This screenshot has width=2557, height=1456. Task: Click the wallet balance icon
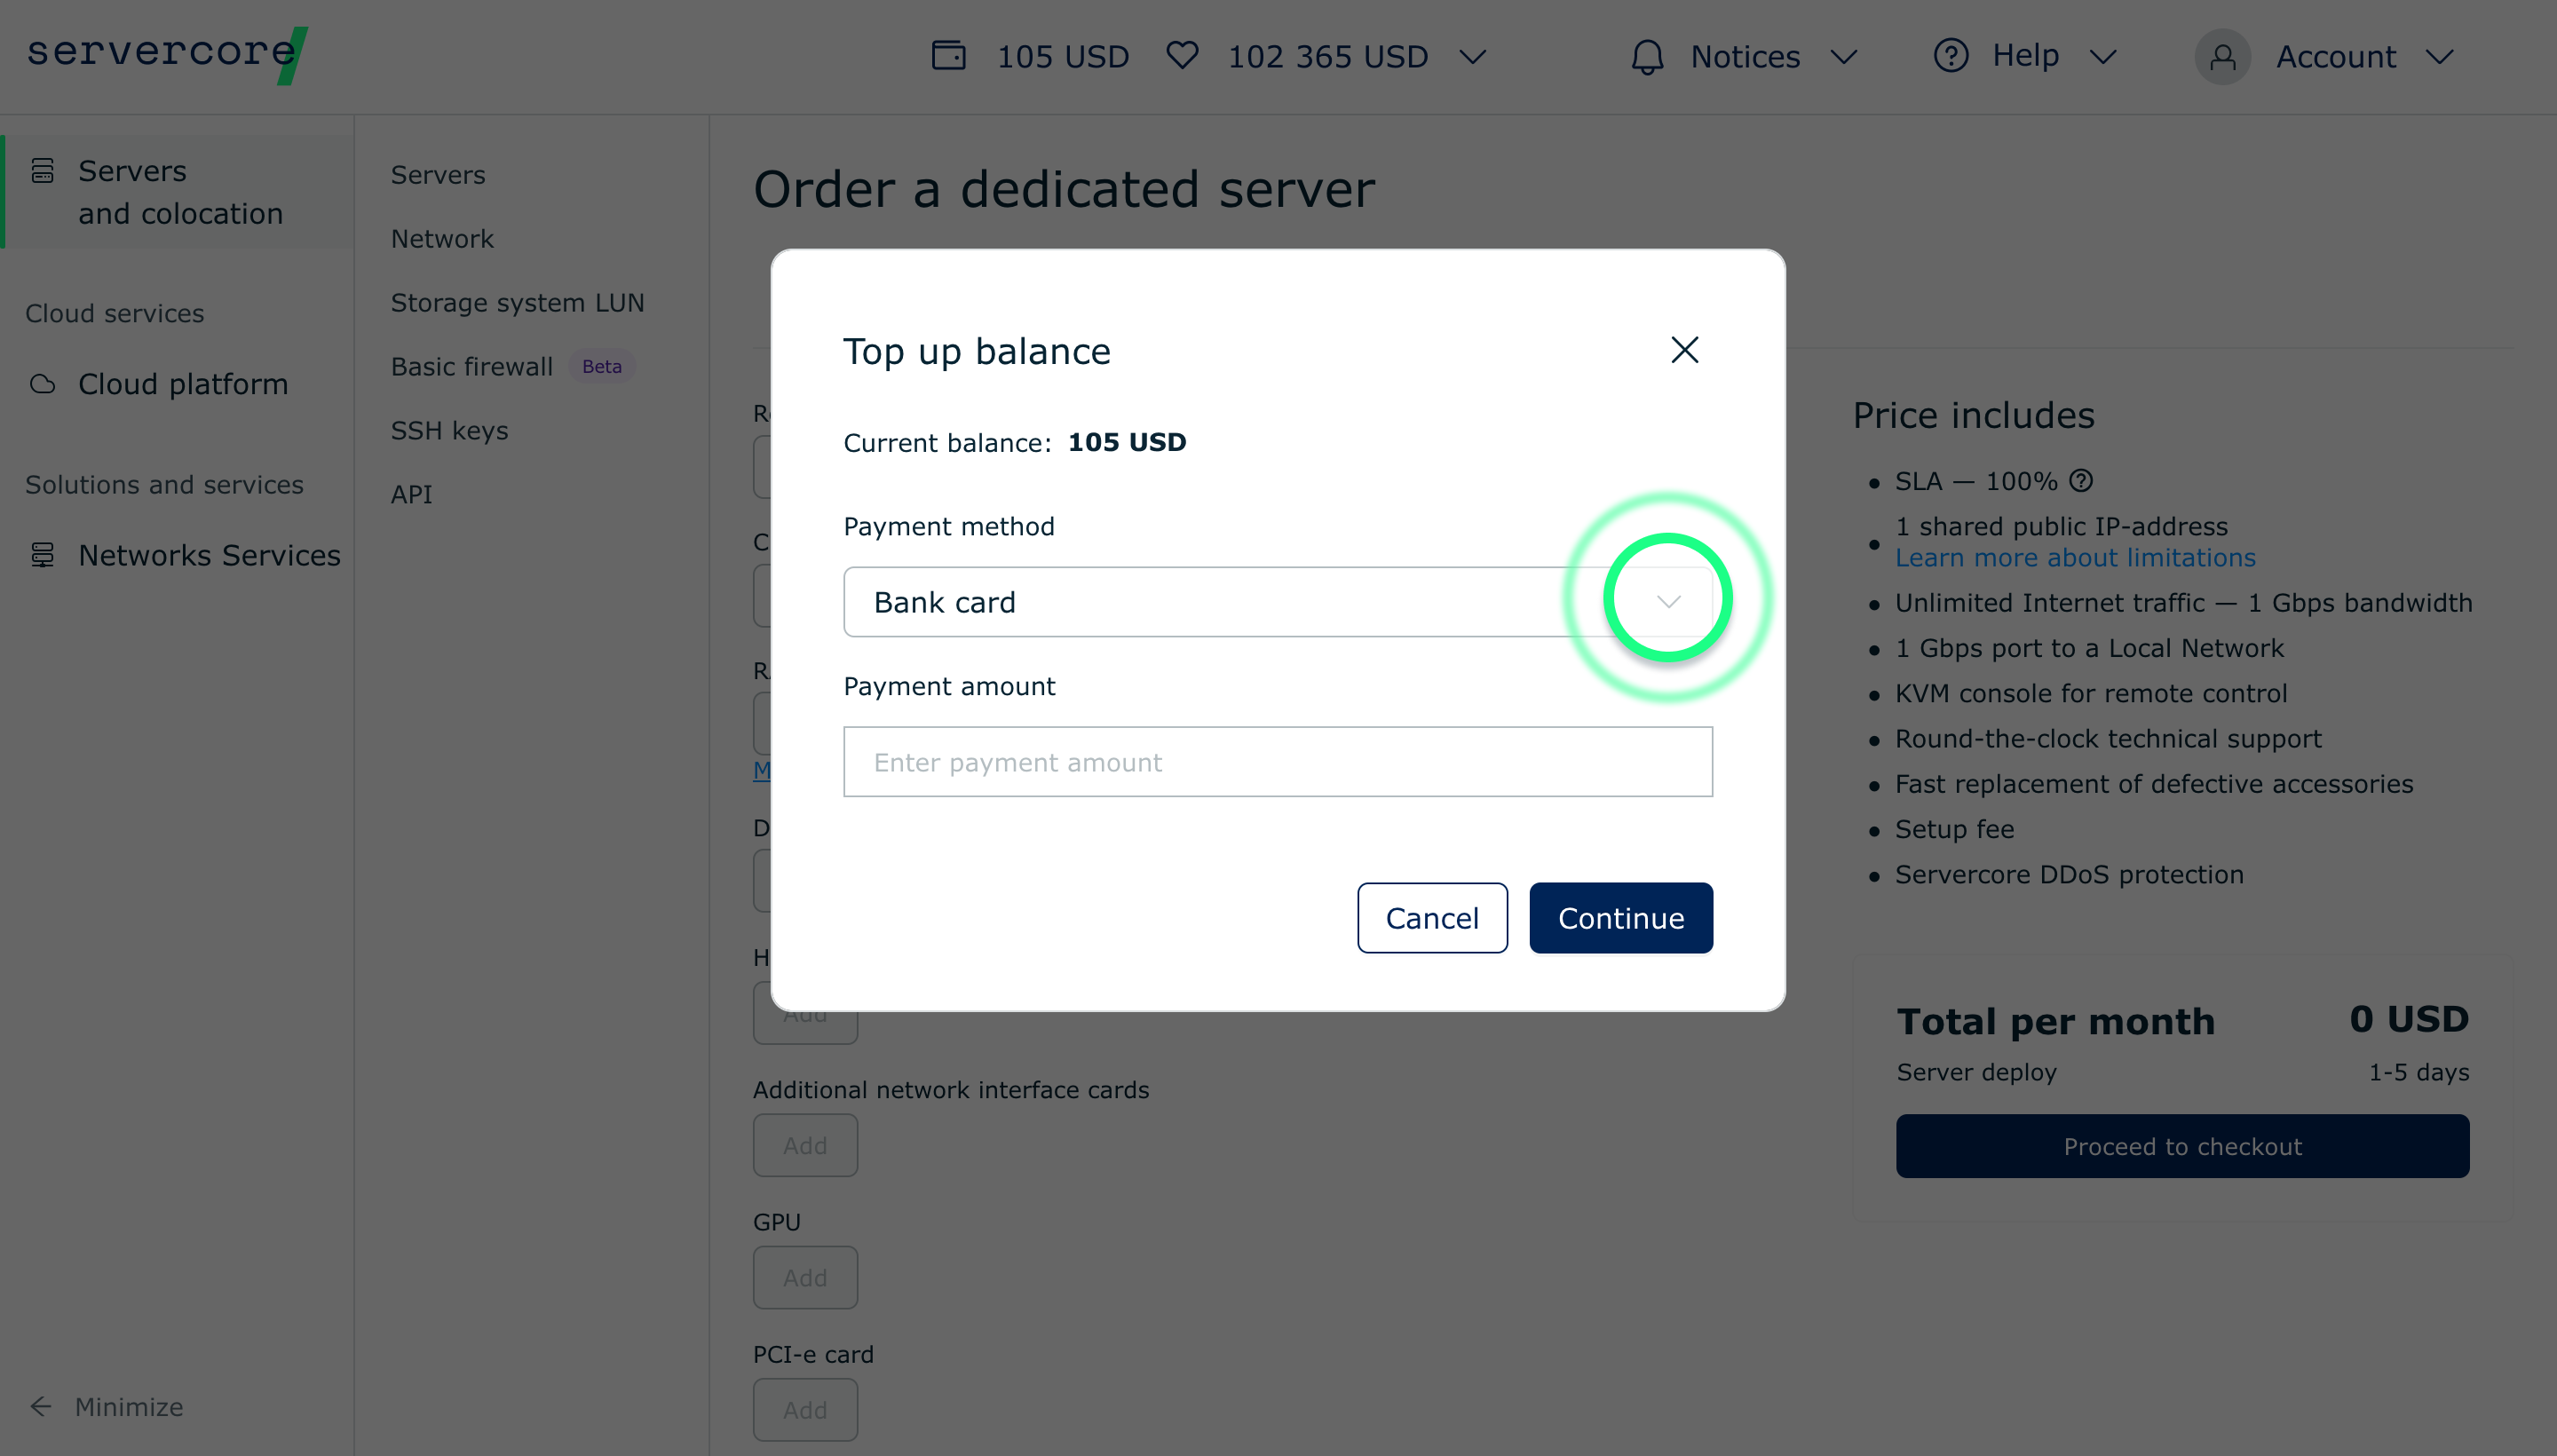click(x=948, y=56)
